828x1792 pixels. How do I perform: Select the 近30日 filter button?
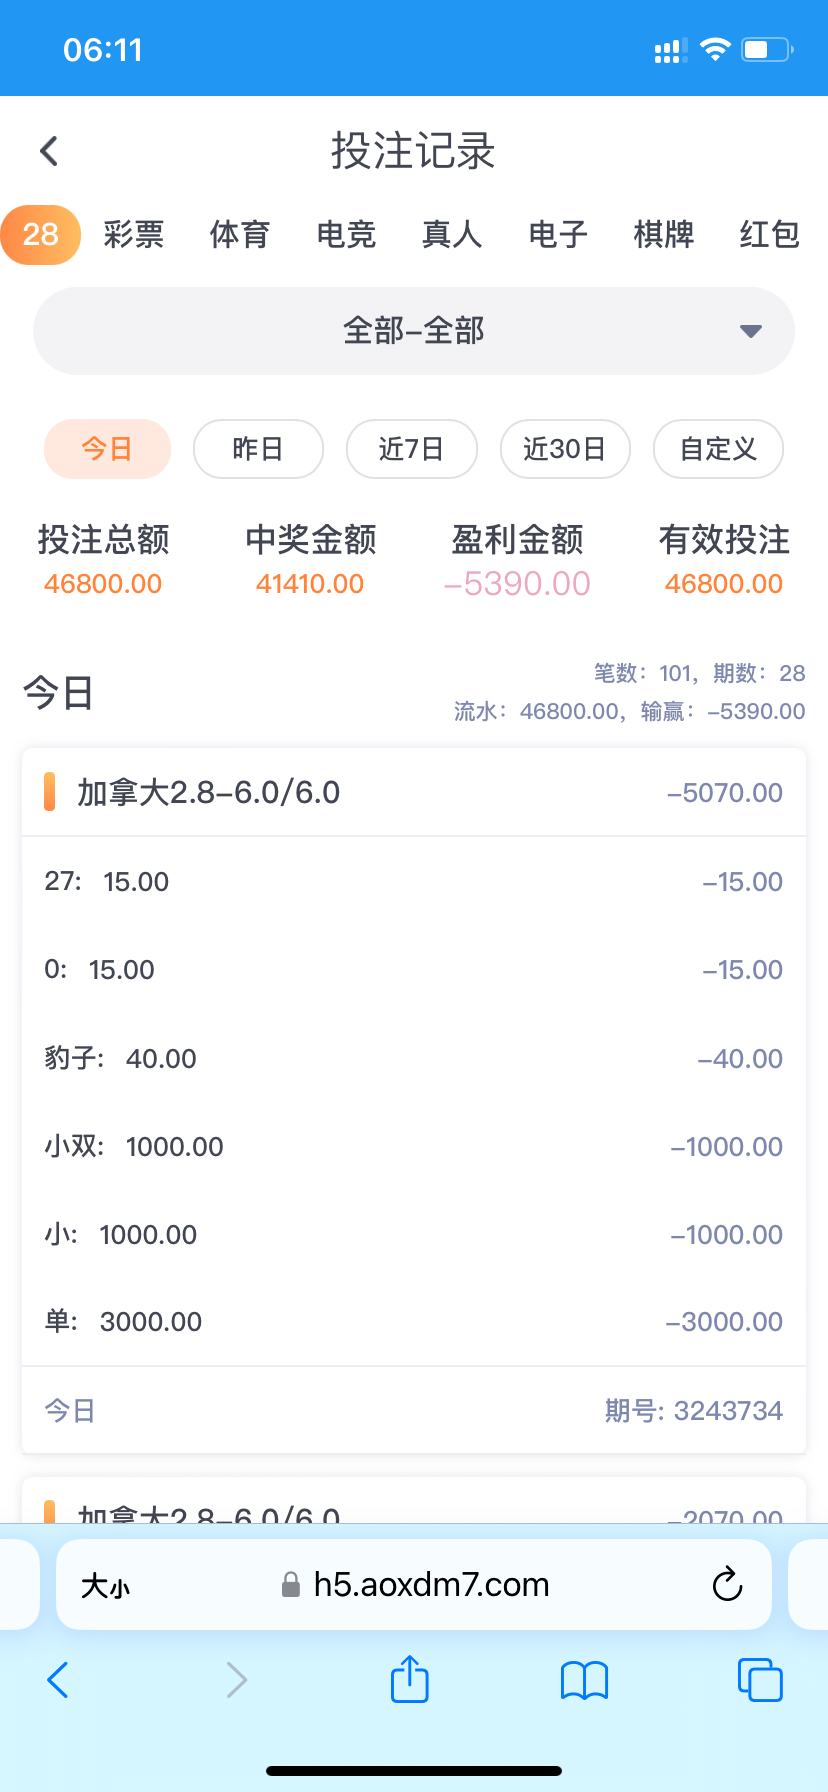[x=565, y=449]
